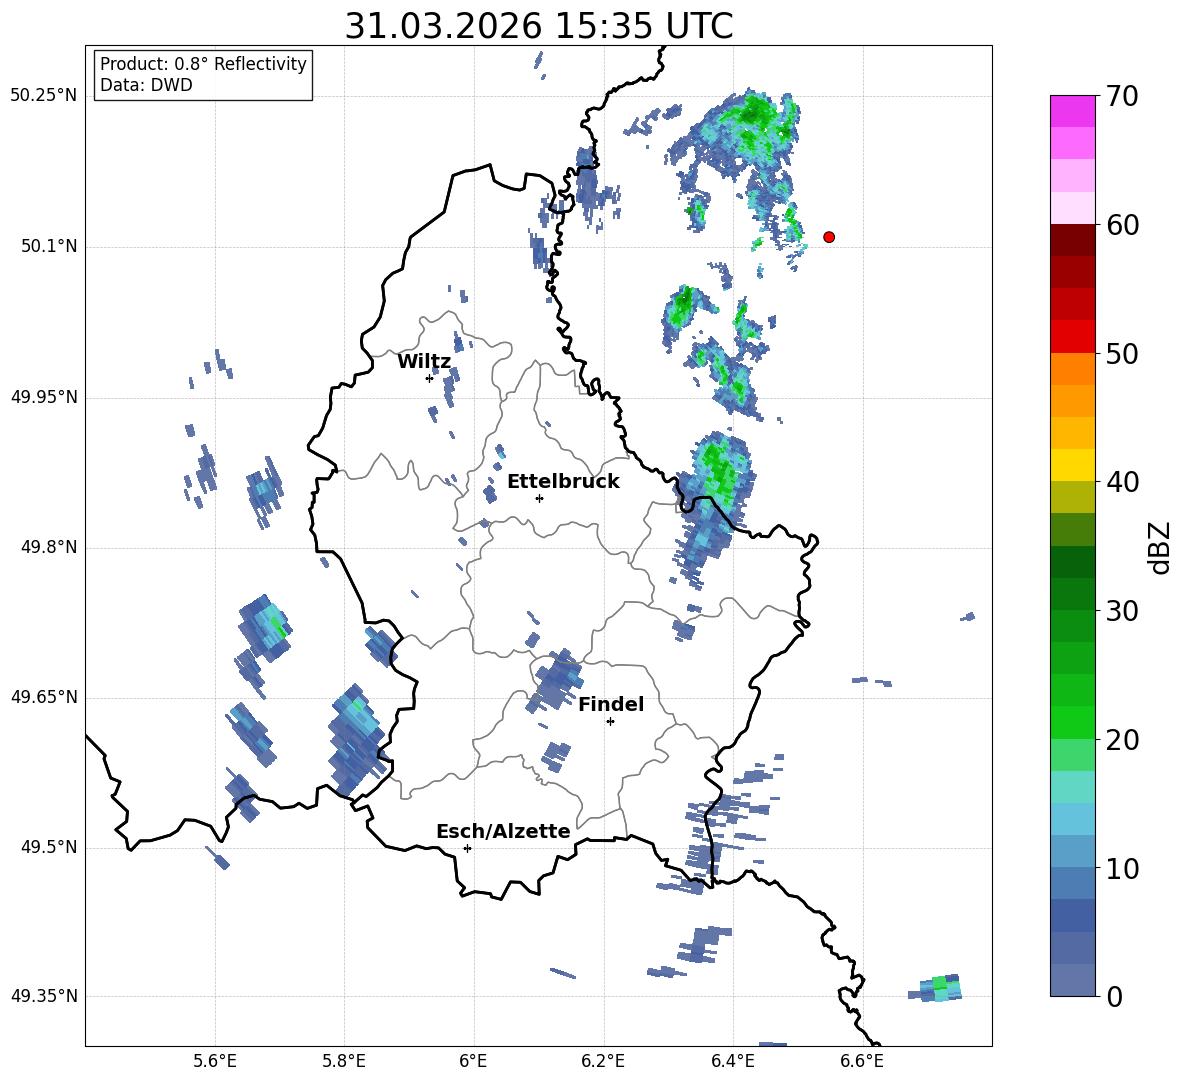Click the colorbar tick value 50
The image size is (1184, 1081).
click(1122, 354)
